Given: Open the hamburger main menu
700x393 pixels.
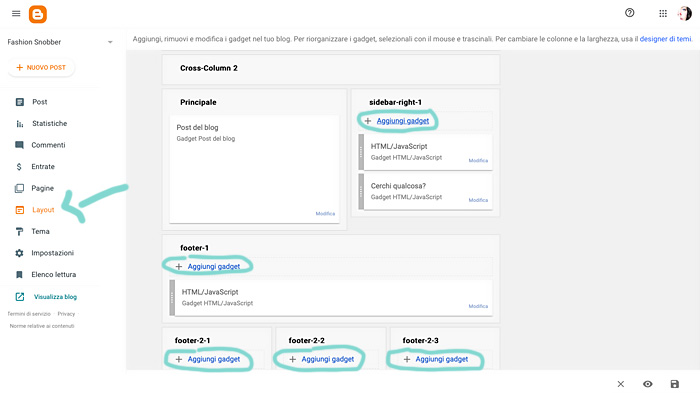Looking at the screenshot, I should pos(16,13).
